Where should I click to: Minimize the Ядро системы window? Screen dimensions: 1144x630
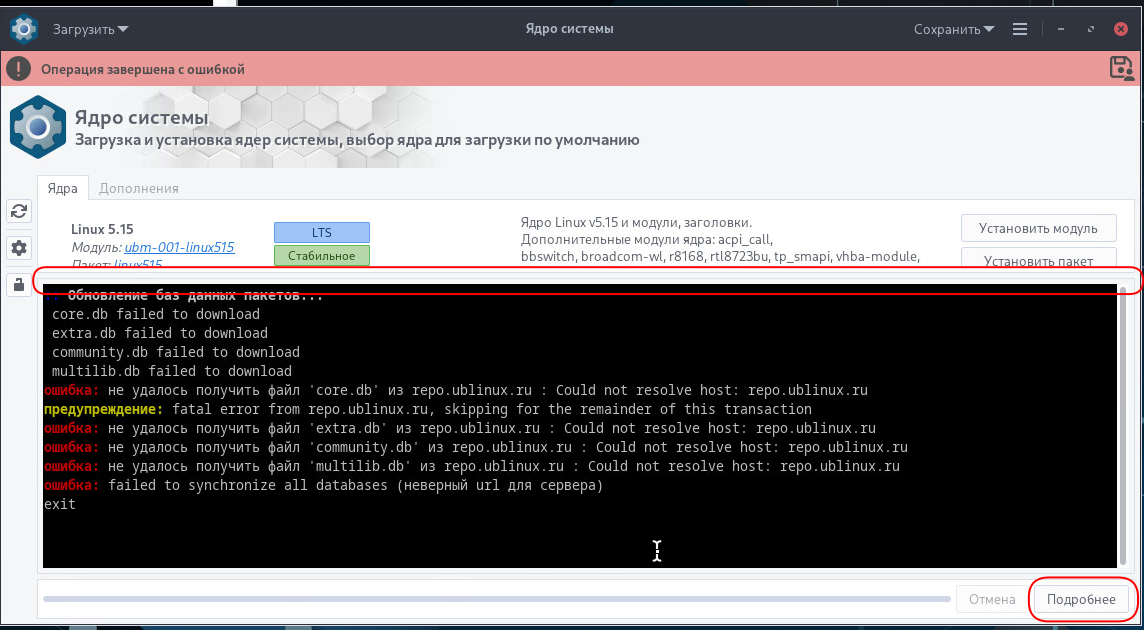point(1061,29)
